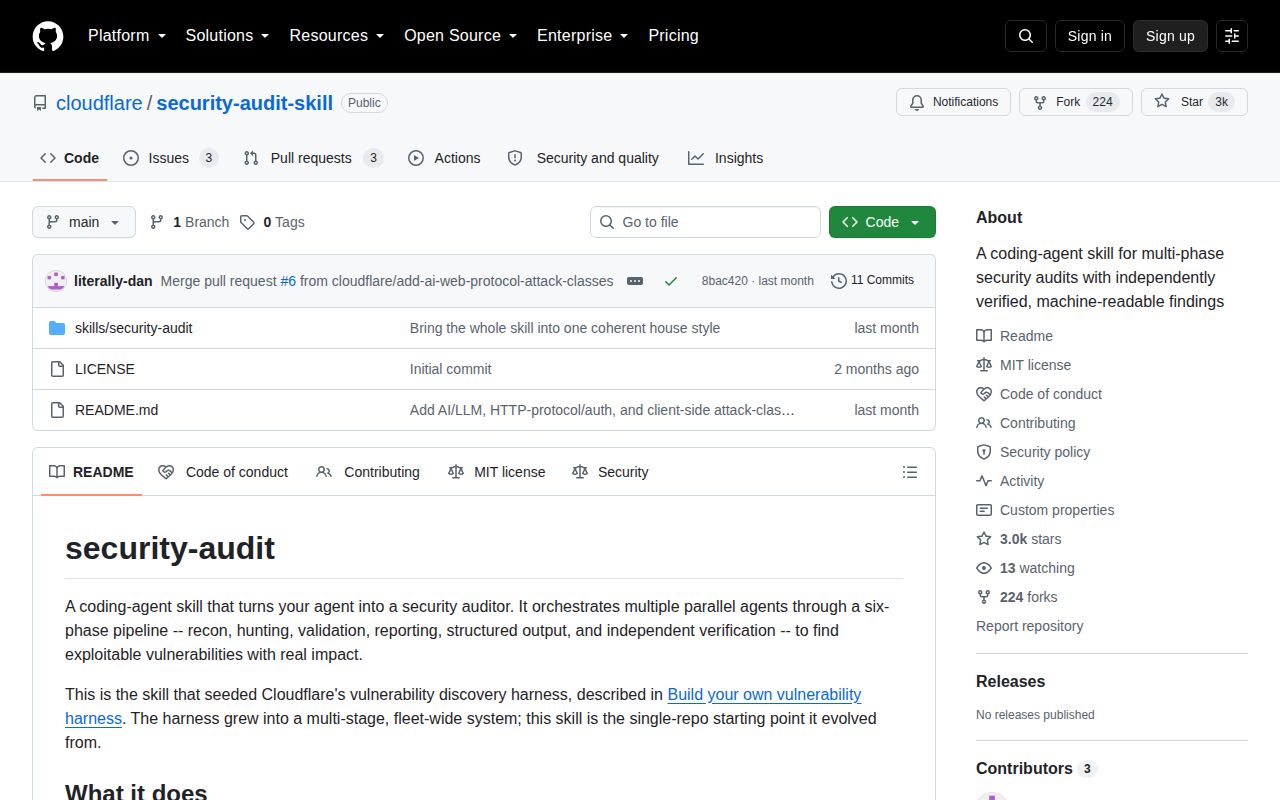Image resolution: width=1280 pixels, height=800 pixels.
Task: Click the notes icon beside Custom properties
Action: (x=984, y=510)
